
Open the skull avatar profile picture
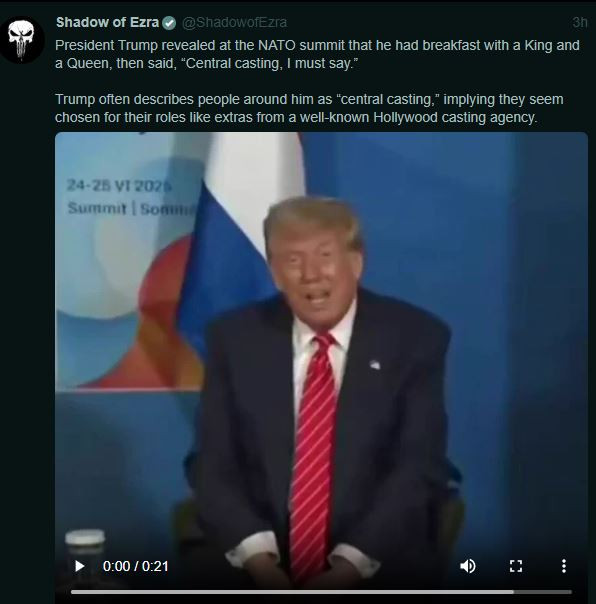coord(22,40)
